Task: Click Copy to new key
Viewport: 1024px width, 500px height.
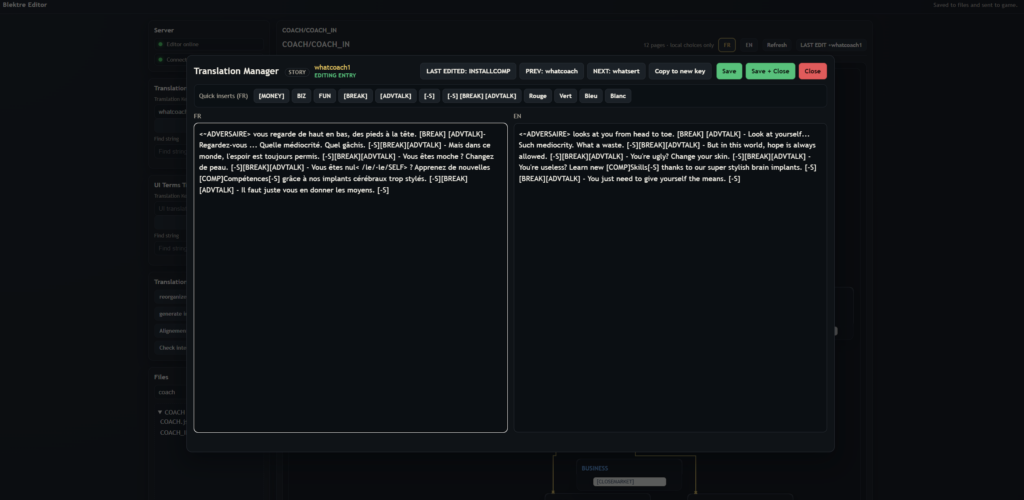Action: point(680,71)
